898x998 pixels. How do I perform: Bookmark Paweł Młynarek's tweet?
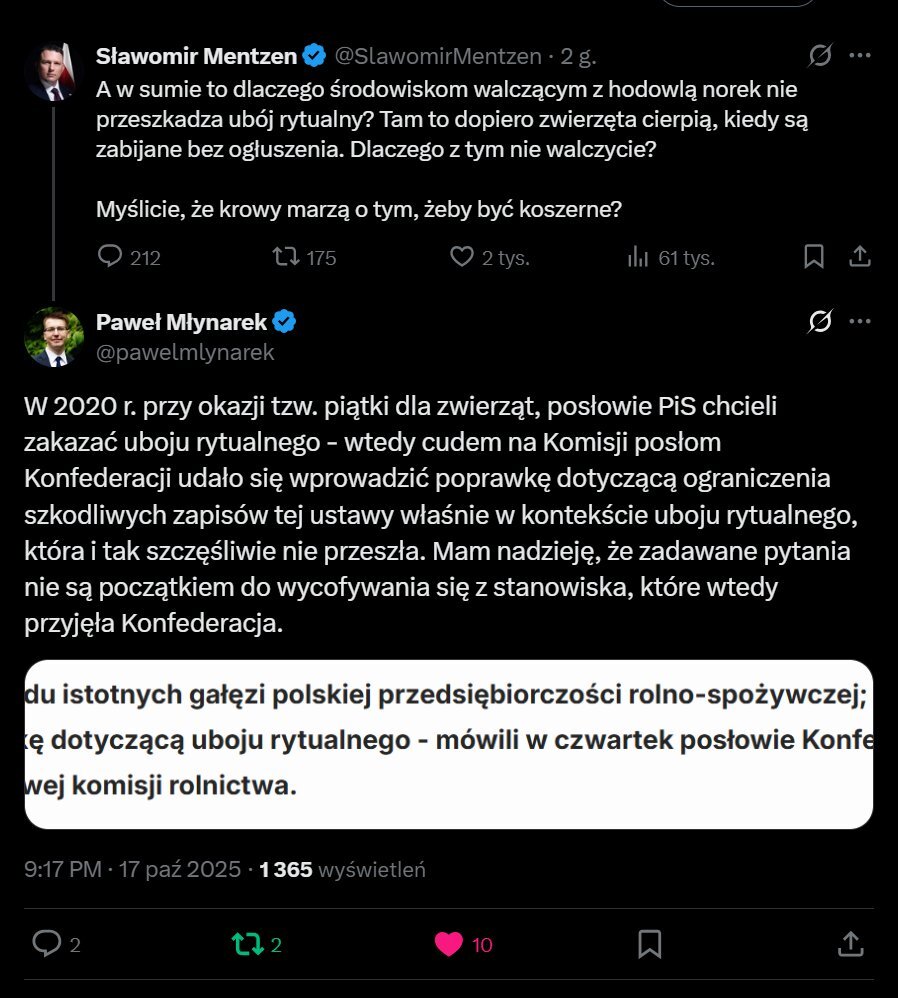click(649, 943)
